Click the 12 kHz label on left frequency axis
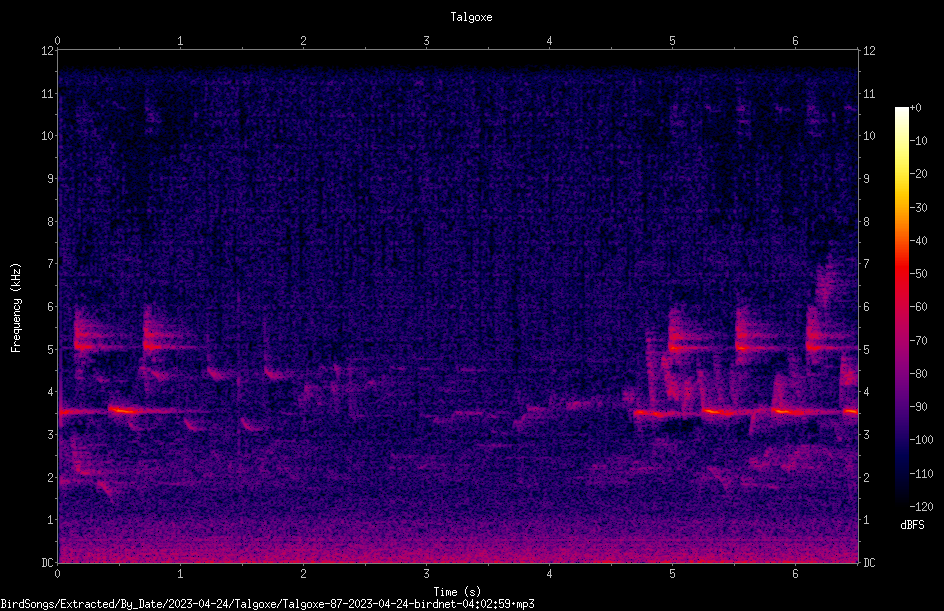 coord(48,51)
